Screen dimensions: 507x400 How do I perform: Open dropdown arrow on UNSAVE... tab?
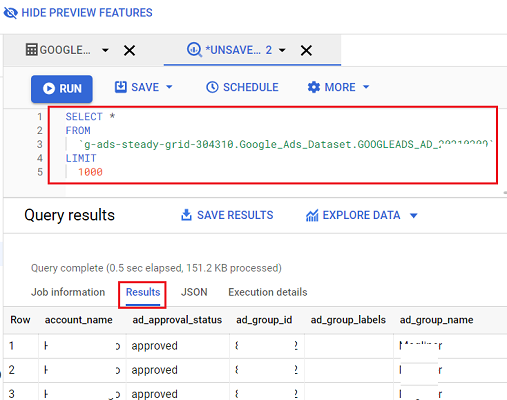[282, 50]
